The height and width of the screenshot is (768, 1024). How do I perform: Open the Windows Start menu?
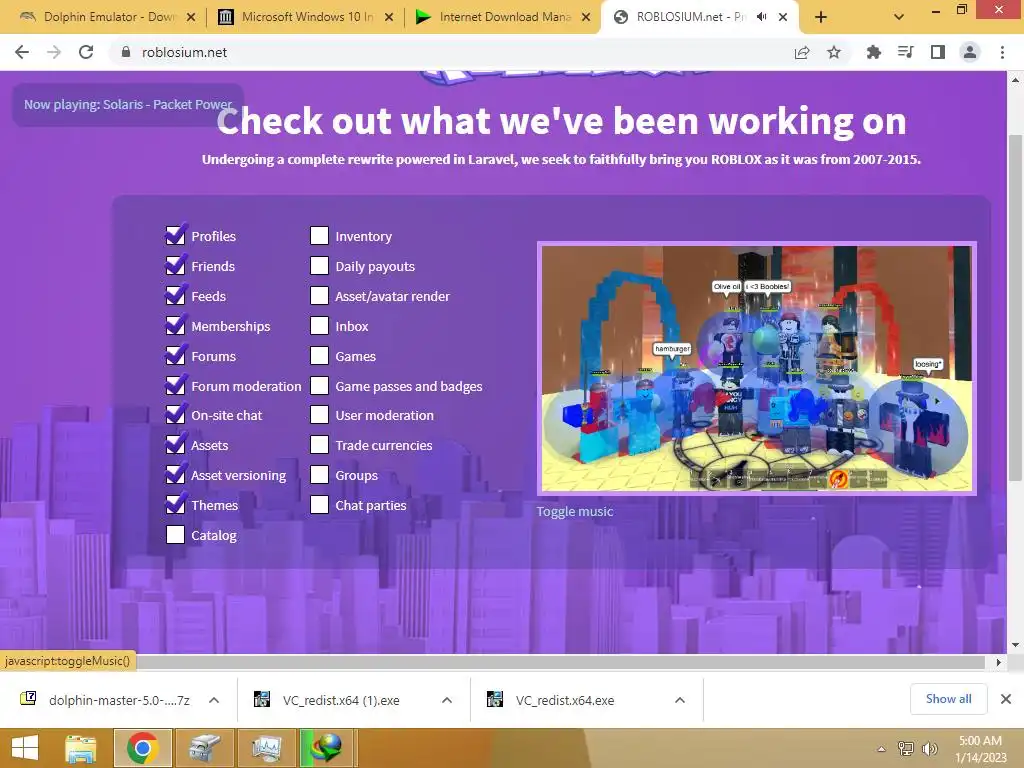coord(25,748)
